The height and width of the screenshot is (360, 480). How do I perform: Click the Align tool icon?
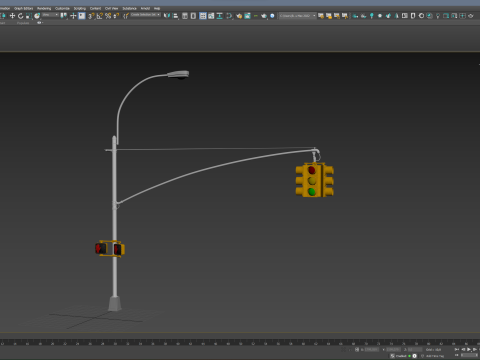point(175,16)
